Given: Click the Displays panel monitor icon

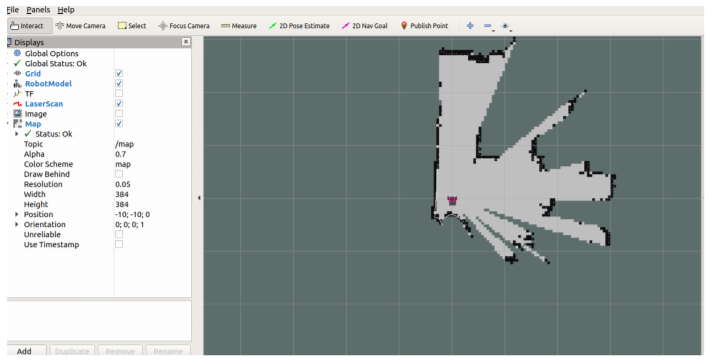Looking at the screenshot, I should pos(9,42).
